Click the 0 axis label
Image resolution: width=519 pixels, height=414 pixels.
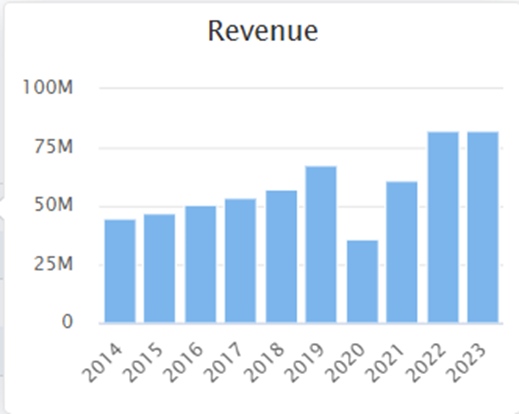click(67, 322)
